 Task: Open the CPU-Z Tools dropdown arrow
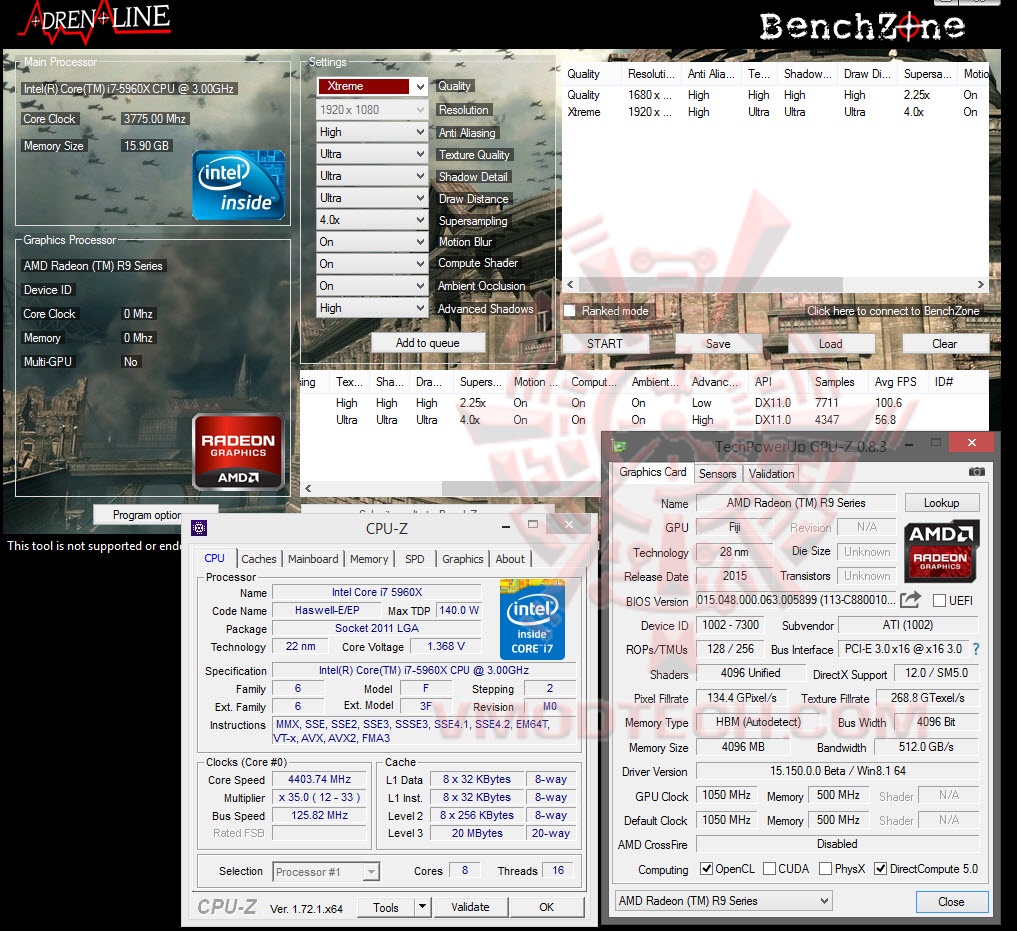422,906
